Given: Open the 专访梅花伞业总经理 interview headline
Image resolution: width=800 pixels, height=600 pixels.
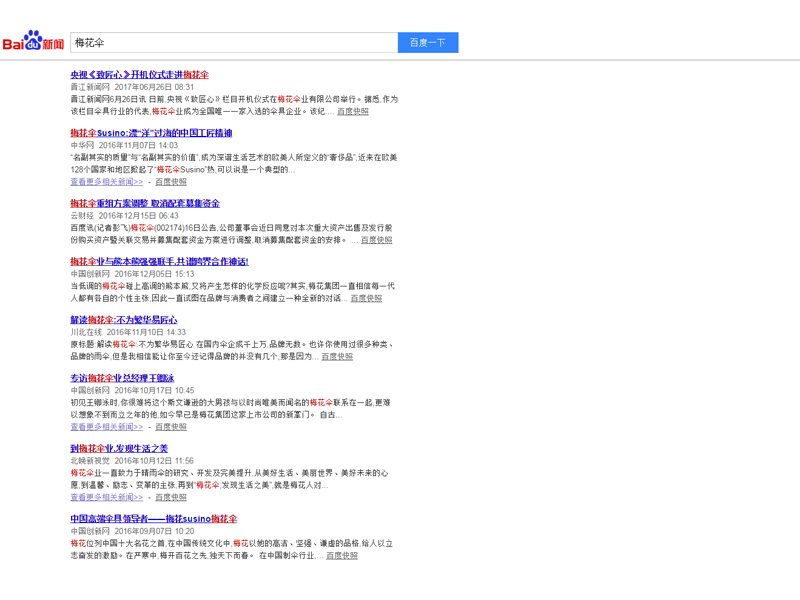Looking at the screenshot, I should 122,378.
